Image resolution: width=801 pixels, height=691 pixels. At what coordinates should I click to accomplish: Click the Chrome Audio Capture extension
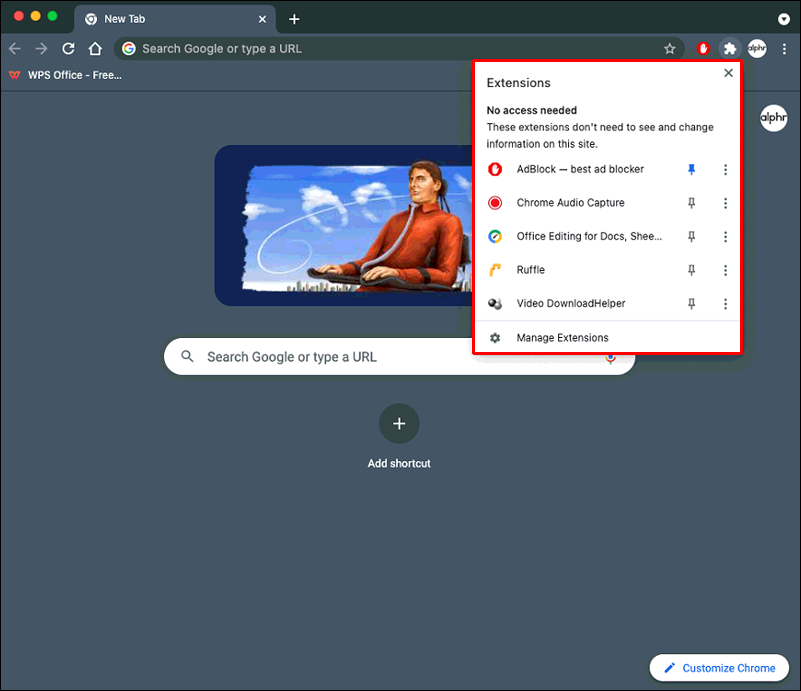coord(571,203)
